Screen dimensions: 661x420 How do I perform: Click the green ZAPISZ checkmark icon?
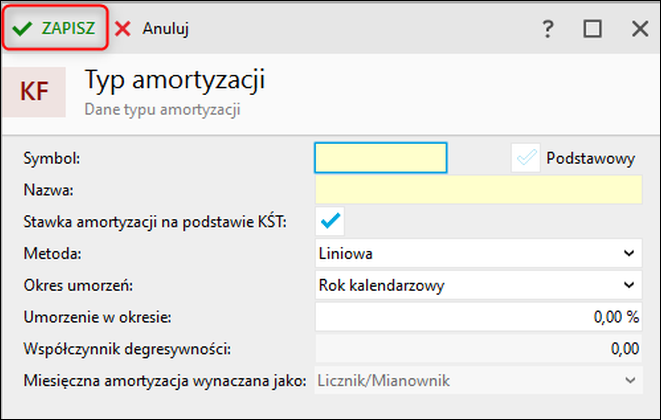pos(22,29)
